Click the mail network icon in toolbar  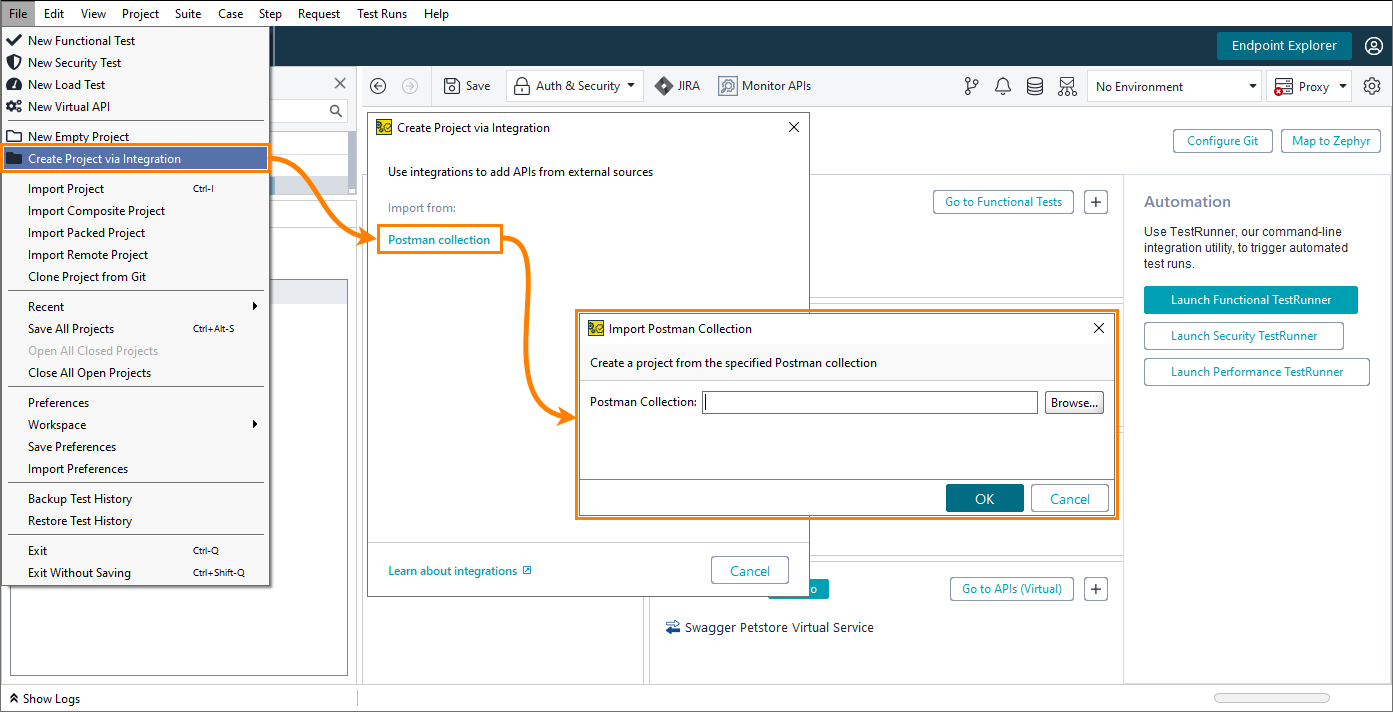coord(1067,86)
